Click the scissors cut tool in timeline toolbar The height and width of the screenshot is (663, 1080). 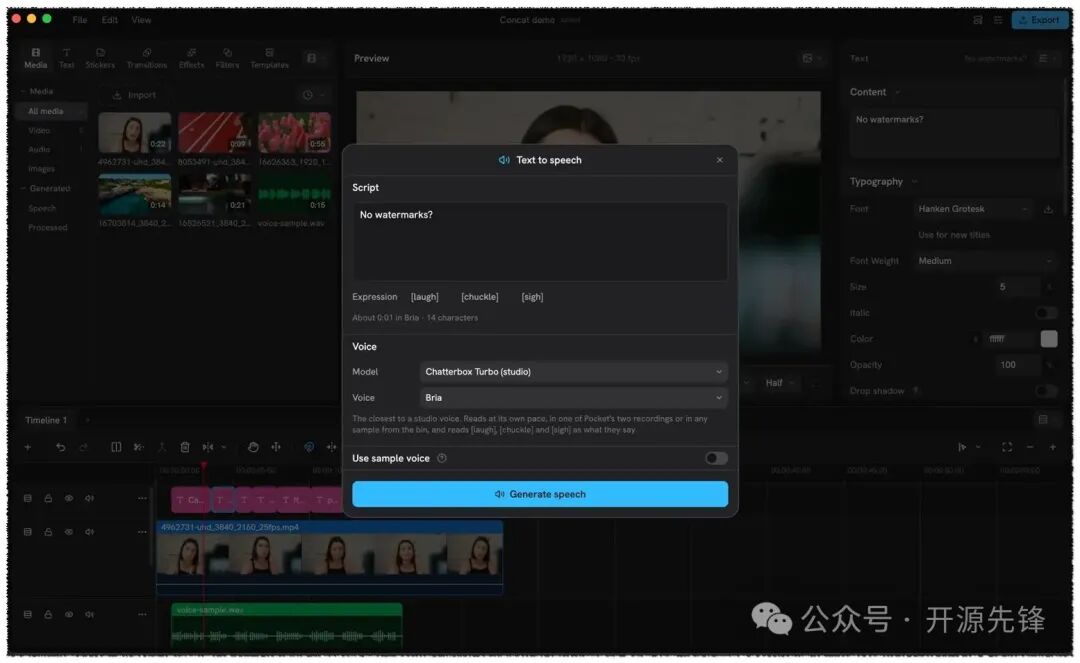point(138,447)
